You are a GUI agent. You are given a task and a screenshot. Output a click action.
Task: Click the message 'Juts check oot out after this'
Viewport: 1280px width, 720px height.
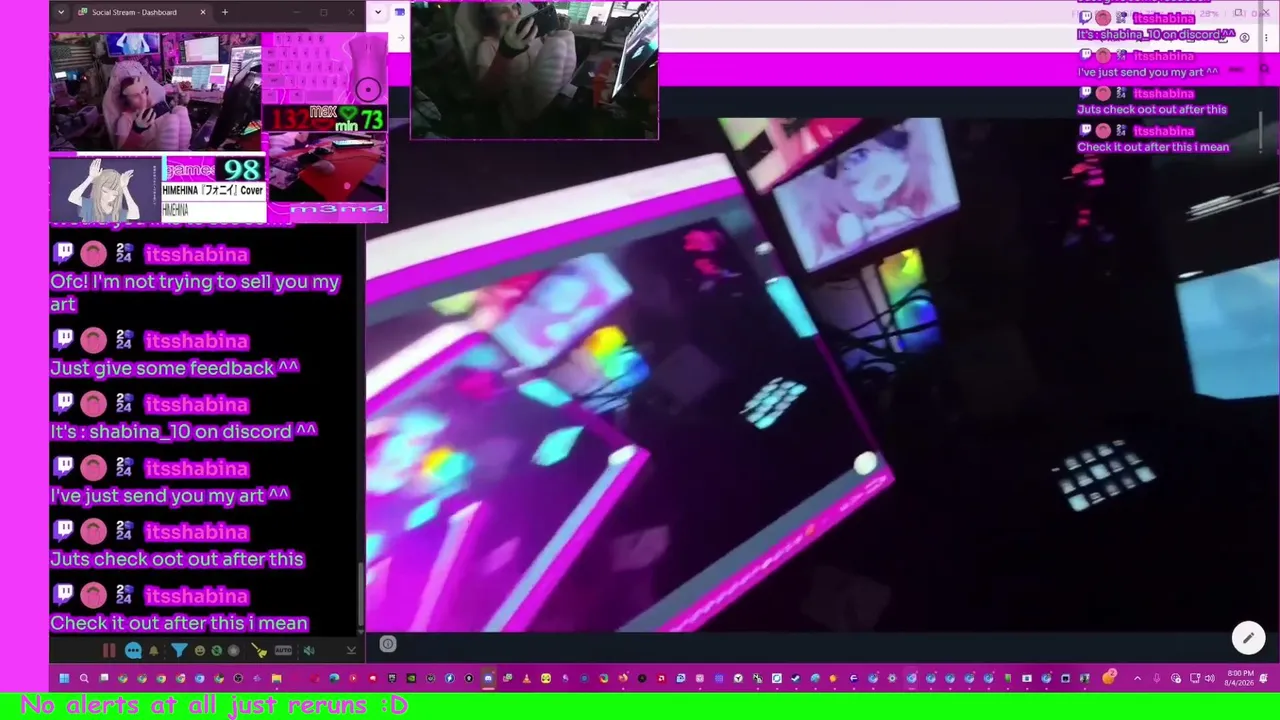(x=177, y=559)
